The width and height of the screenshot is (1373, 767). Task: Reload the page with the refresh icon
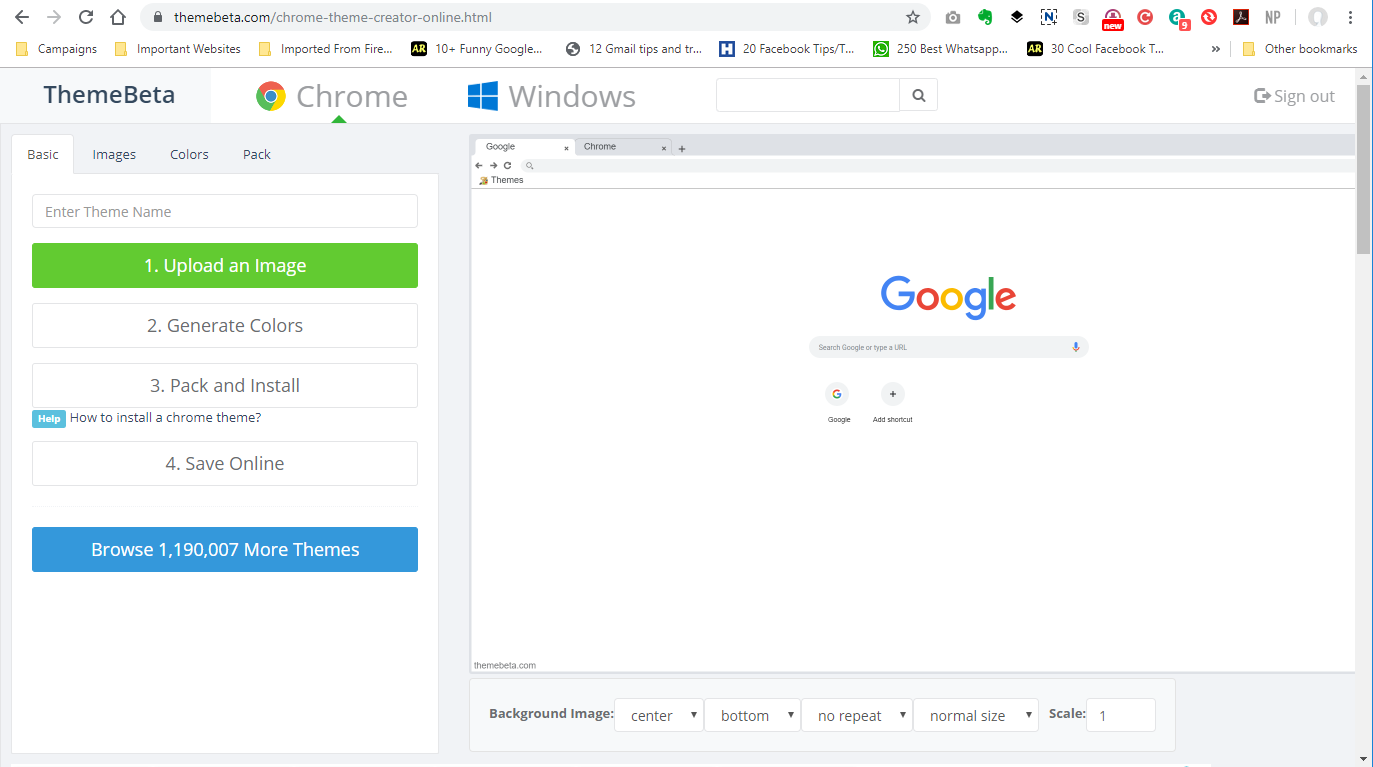tap(86, 17)
